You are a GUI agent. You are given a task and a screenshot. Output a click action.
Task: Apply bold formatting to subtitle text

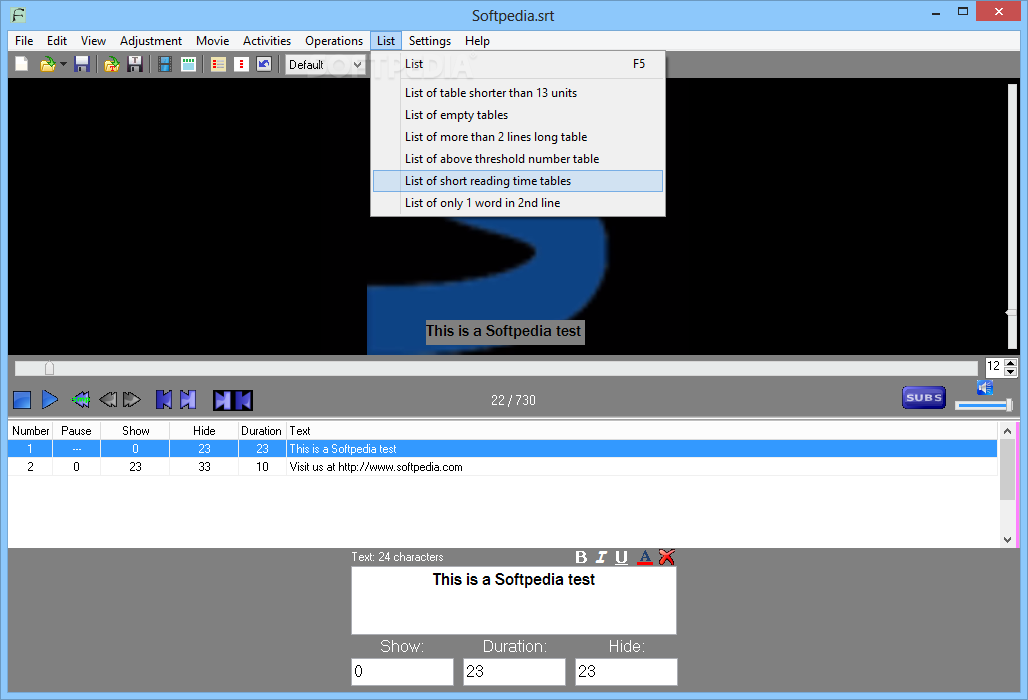[581, 557]
